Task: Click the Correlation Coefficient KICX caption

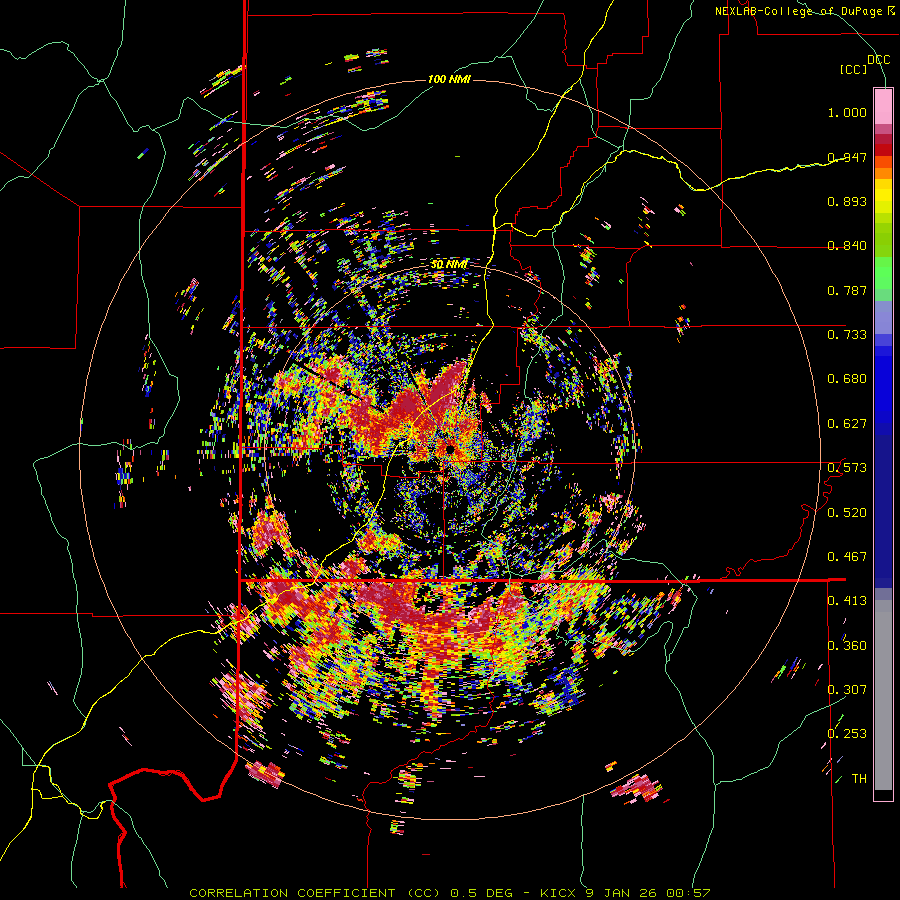Action: point(450,893)
